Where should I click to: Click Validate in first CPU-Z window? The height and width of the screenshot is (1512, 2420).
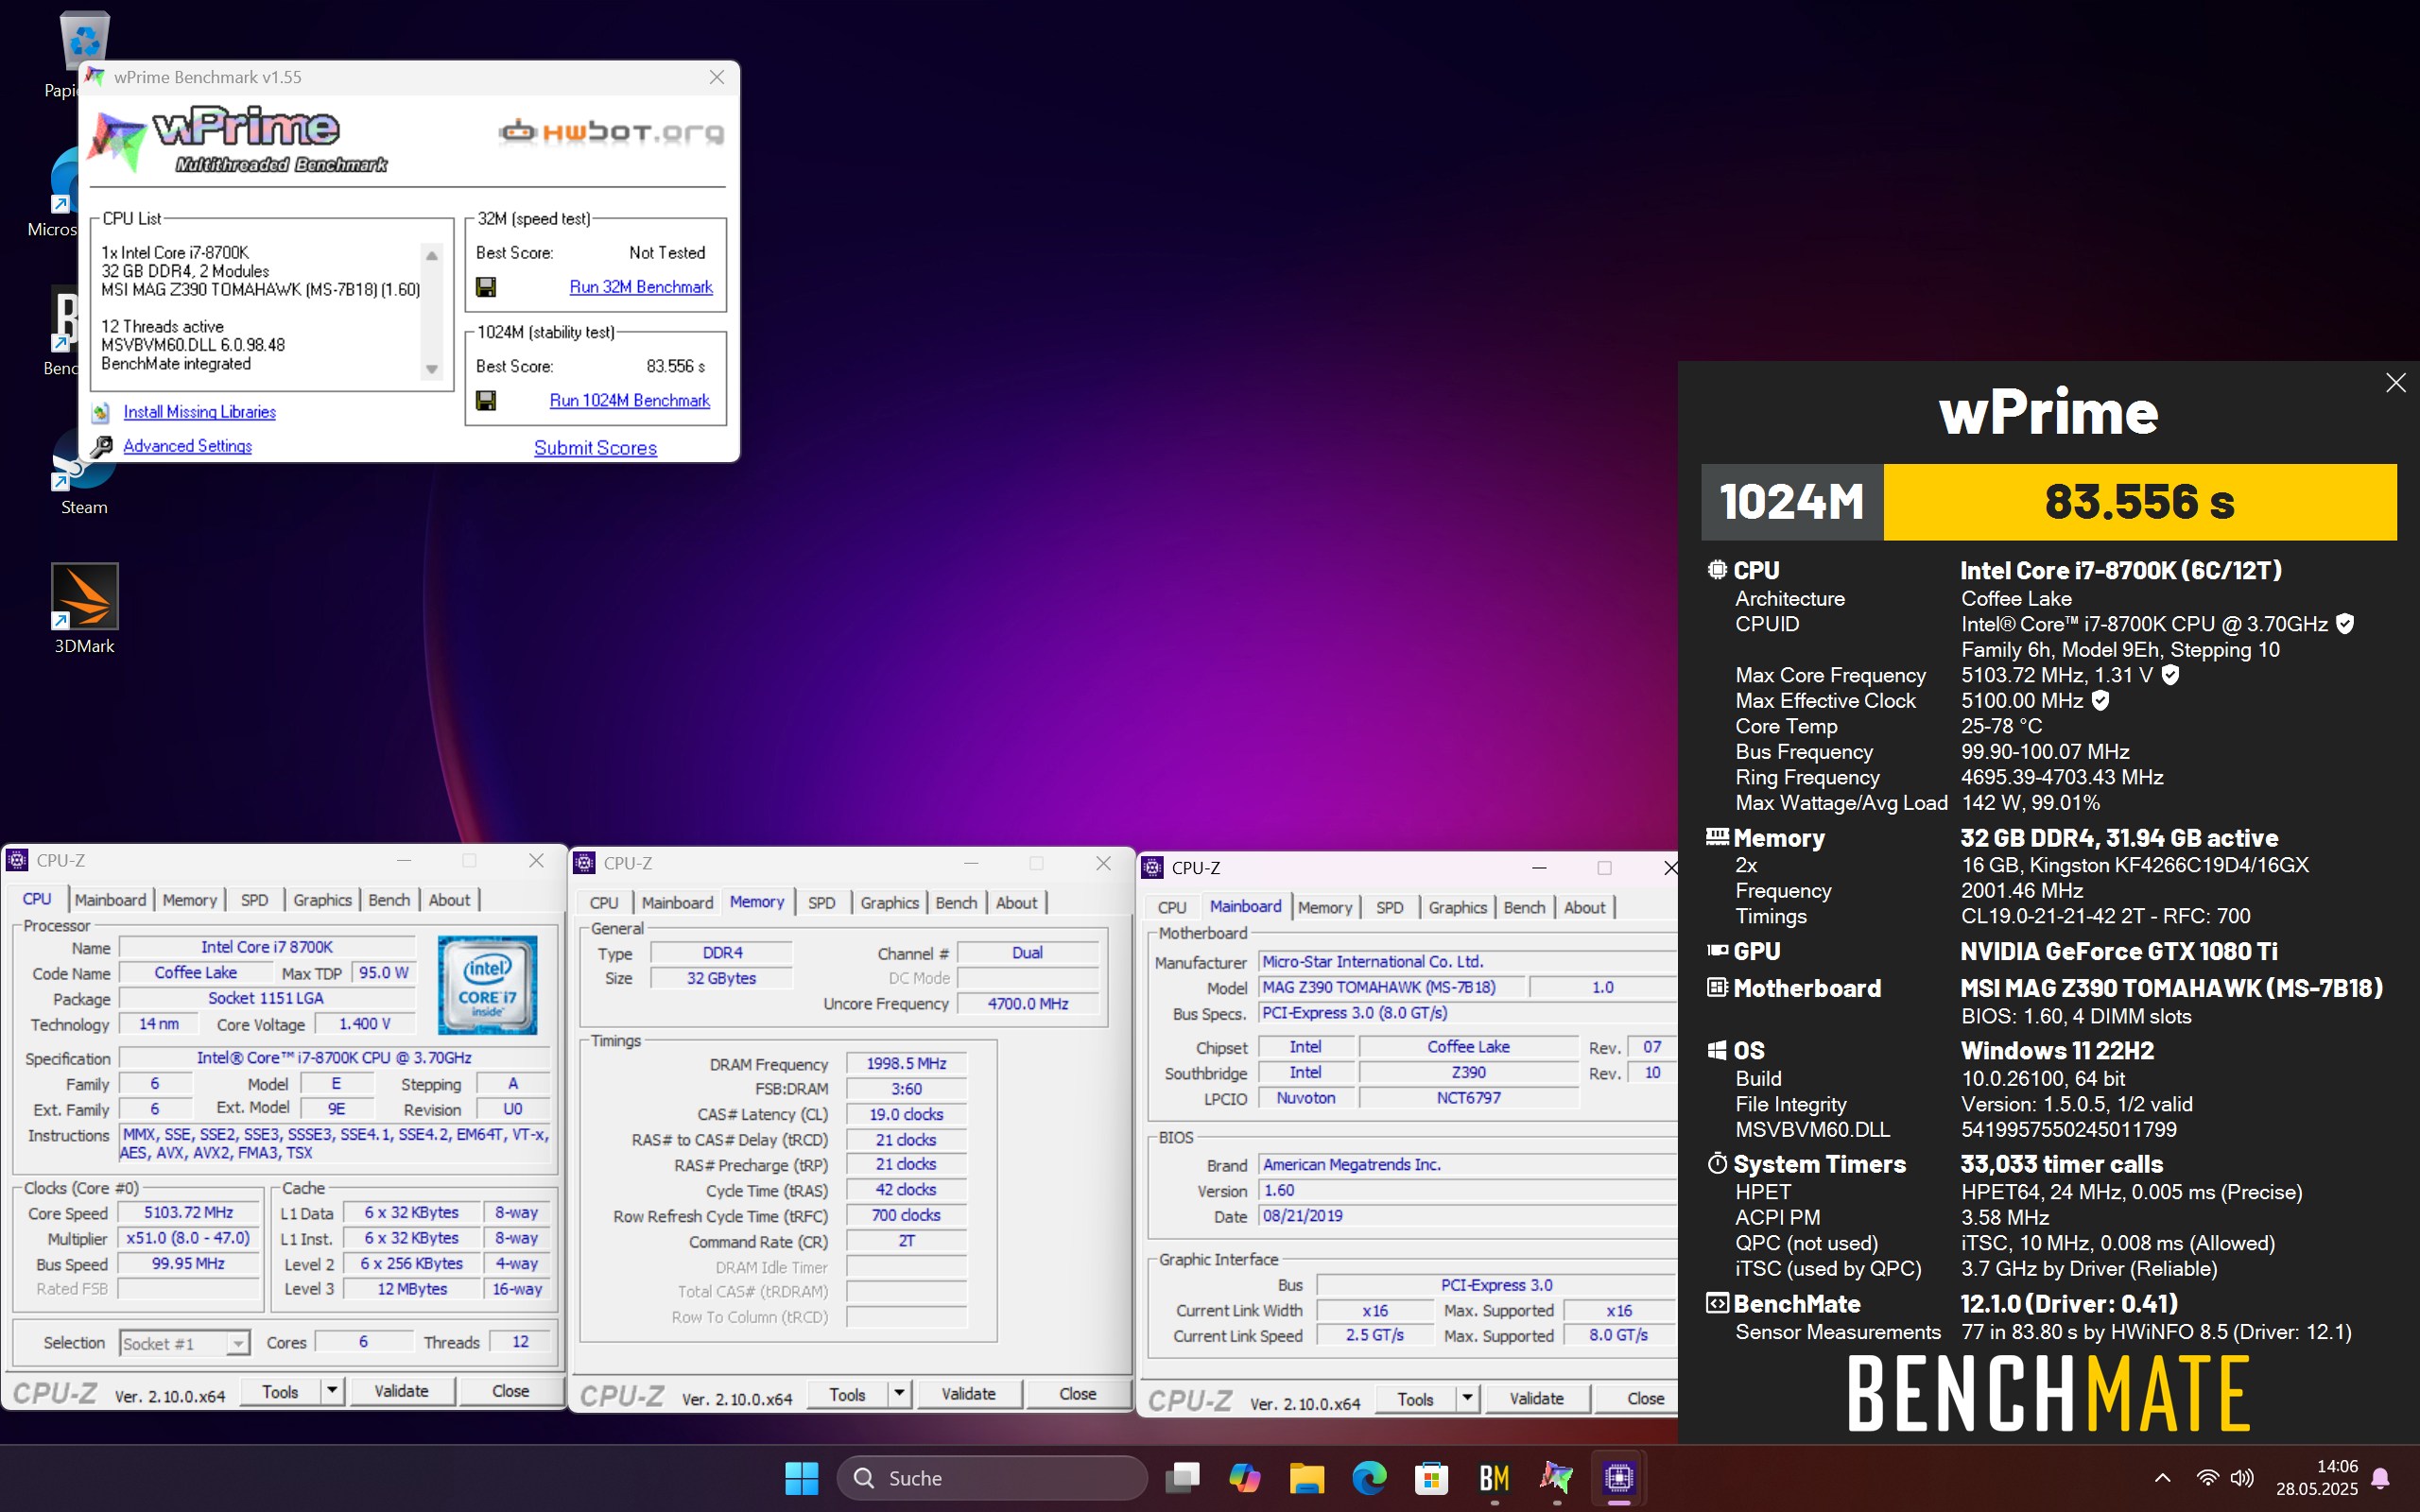coord(401,1391)
